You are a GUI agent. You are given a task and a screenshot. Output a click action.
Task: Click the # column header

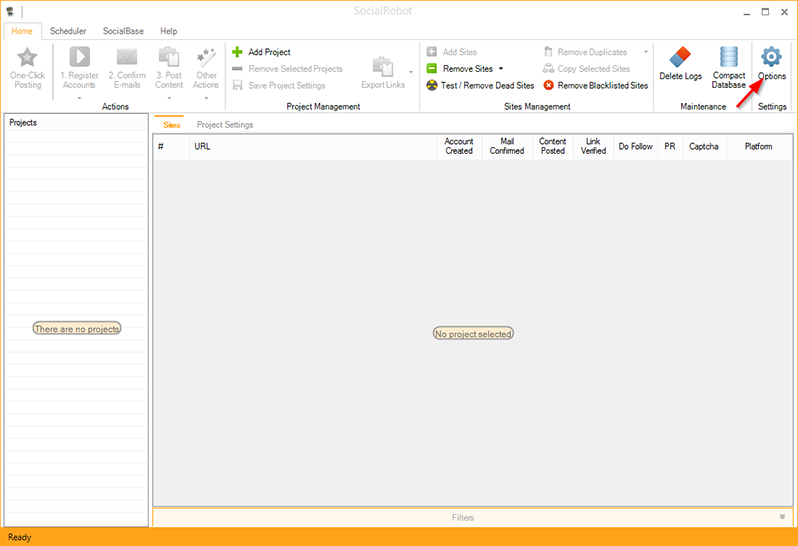coord(172,147)
